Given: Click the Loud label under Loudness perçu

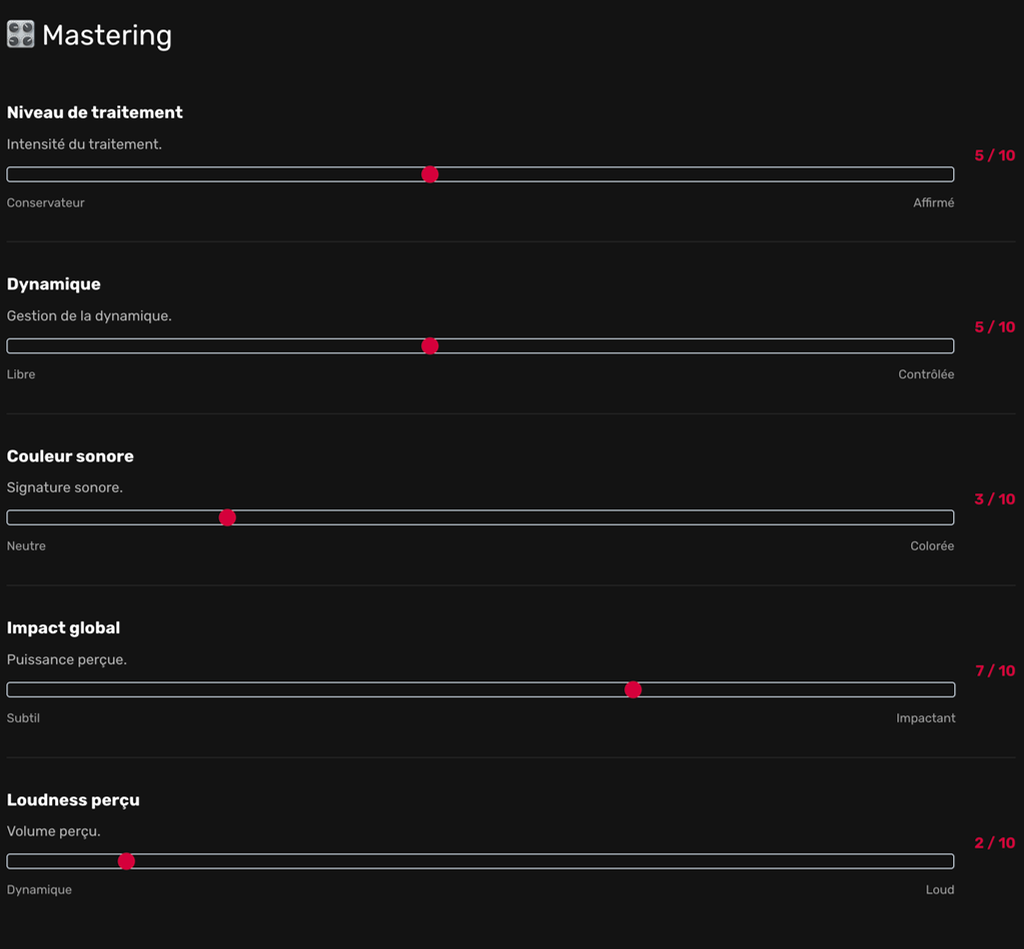Looking at the screenshot, I should point(940,890).
